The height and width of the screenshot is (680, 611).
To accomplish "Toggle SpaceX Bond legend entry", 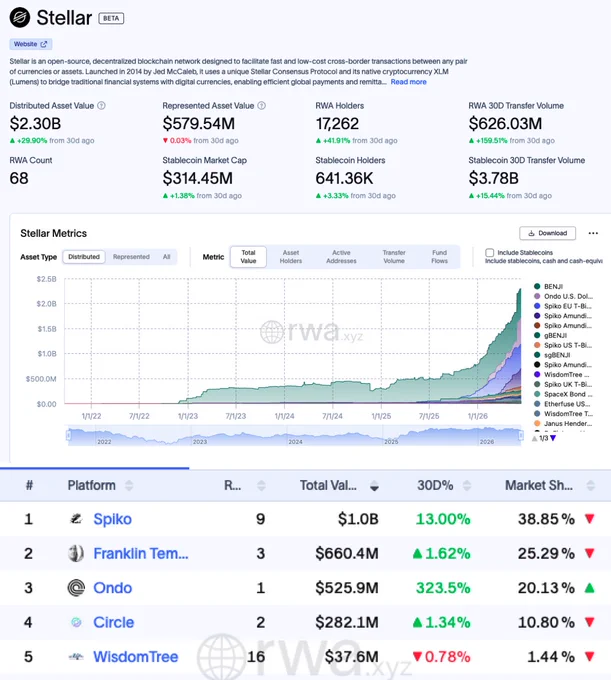I will 563,394.
